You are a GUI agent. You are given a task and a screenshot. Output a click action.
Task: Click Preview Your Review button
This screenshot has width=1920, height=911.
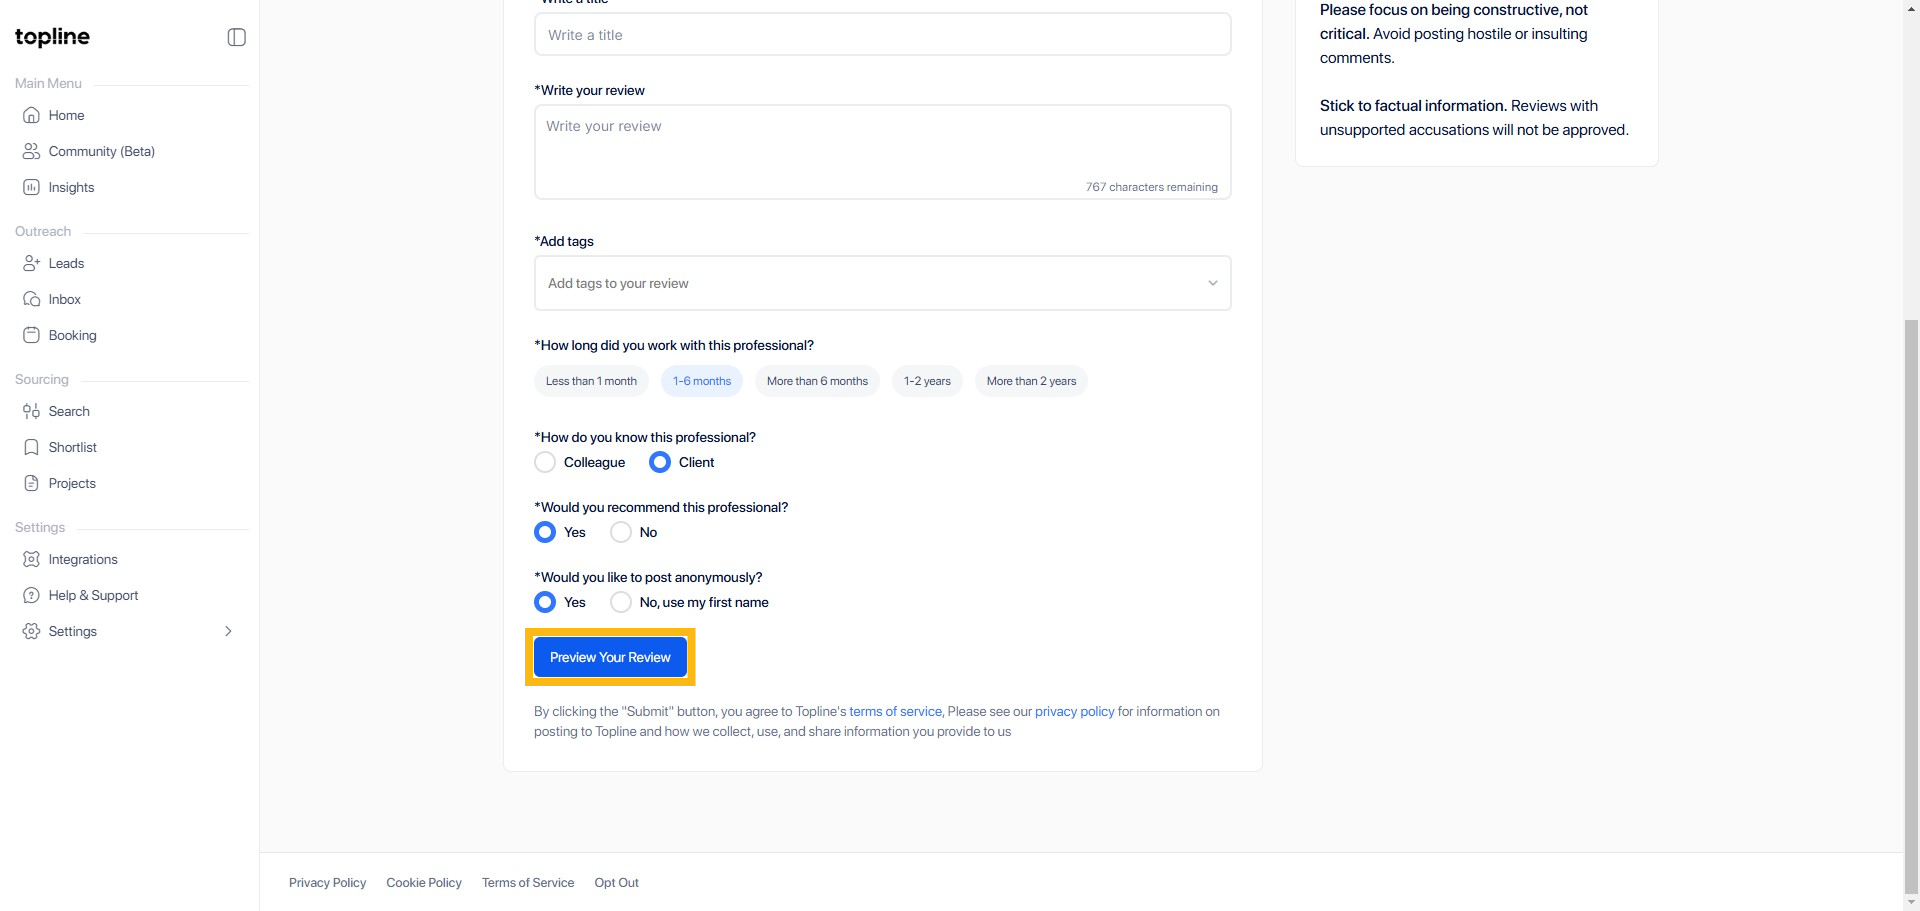pos(610,657)
